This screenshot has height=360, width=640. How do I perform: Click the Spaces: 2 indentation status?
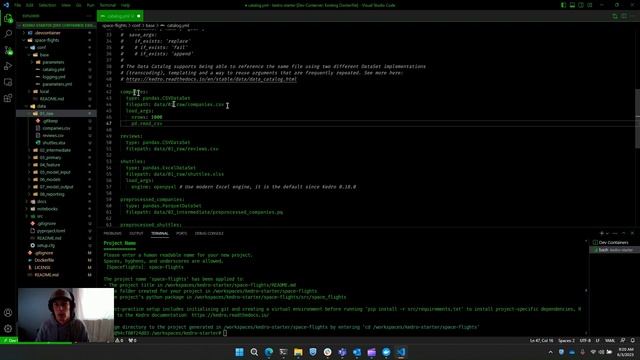tap(566, 340)
